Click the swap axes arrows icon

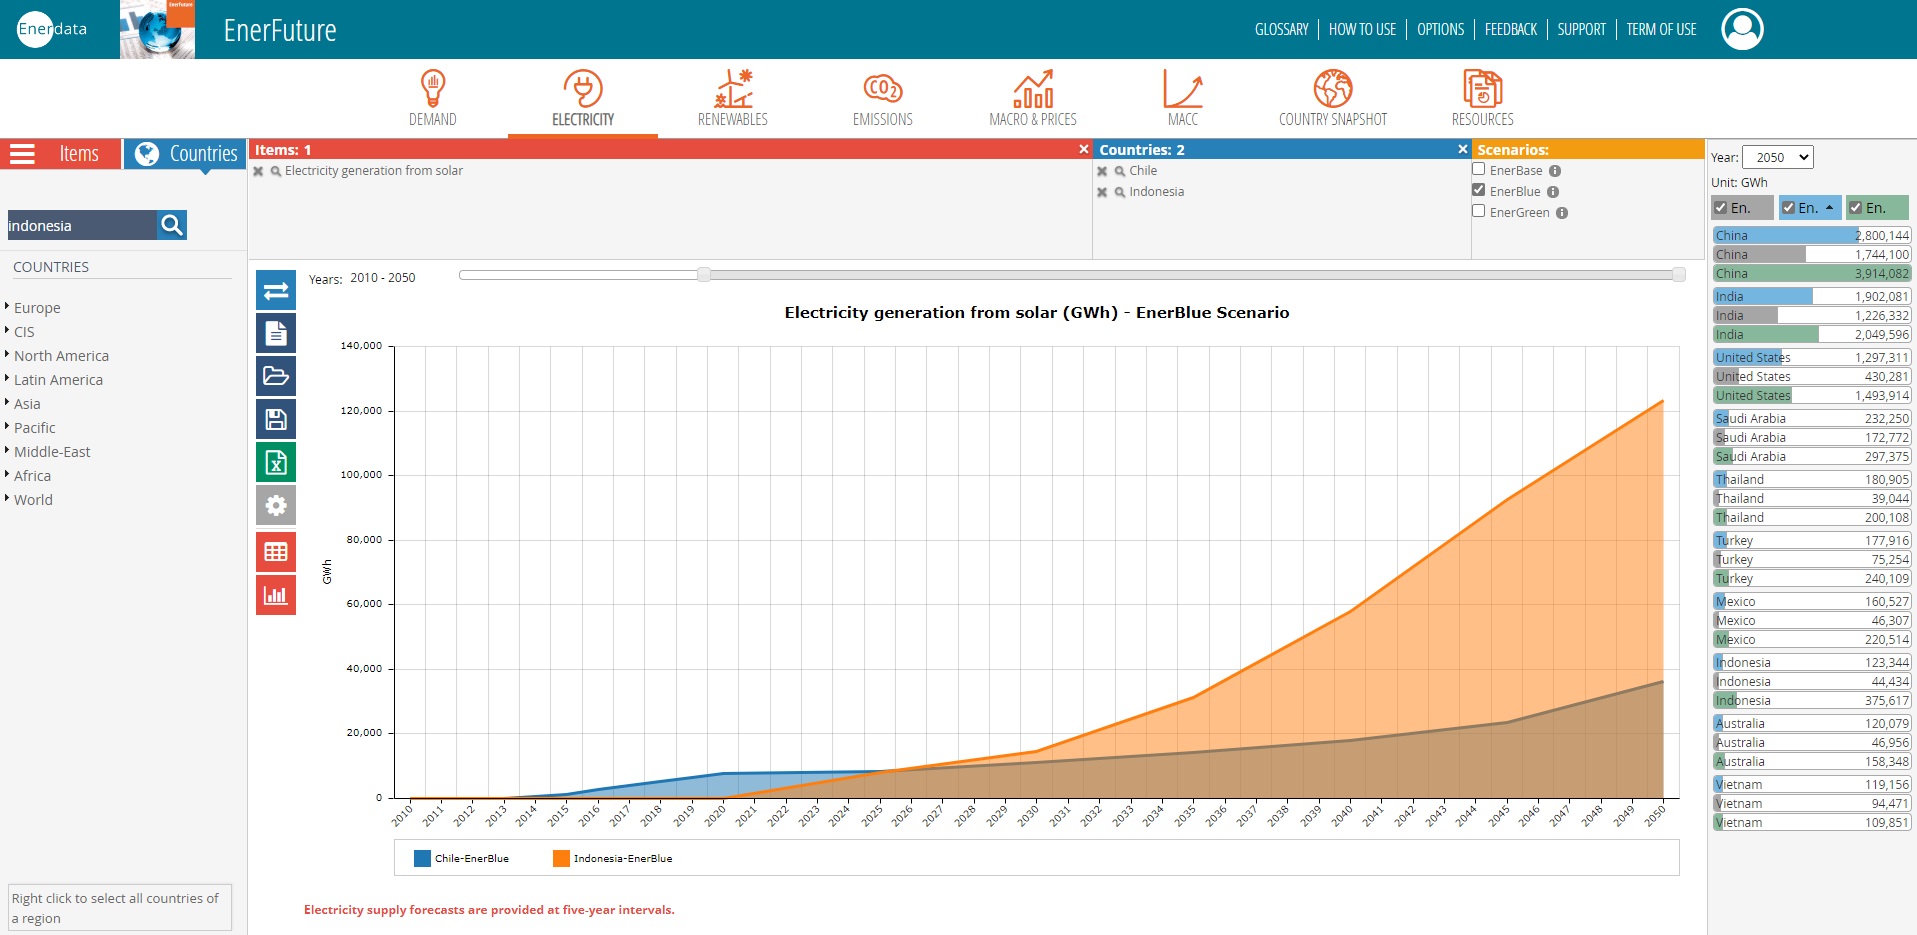click(276, 291)
